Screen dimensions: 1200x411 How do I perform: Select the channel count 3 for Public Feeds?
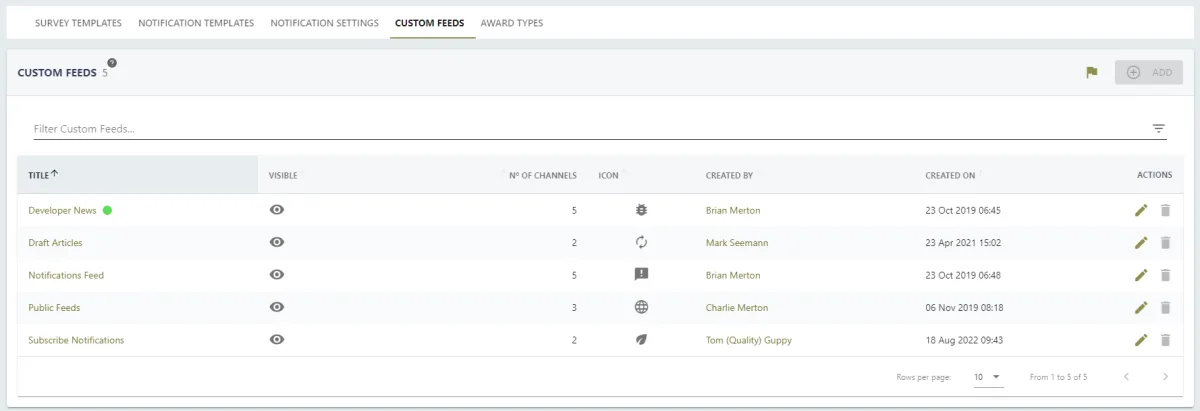pyautogui.click(x=574, y=308)
